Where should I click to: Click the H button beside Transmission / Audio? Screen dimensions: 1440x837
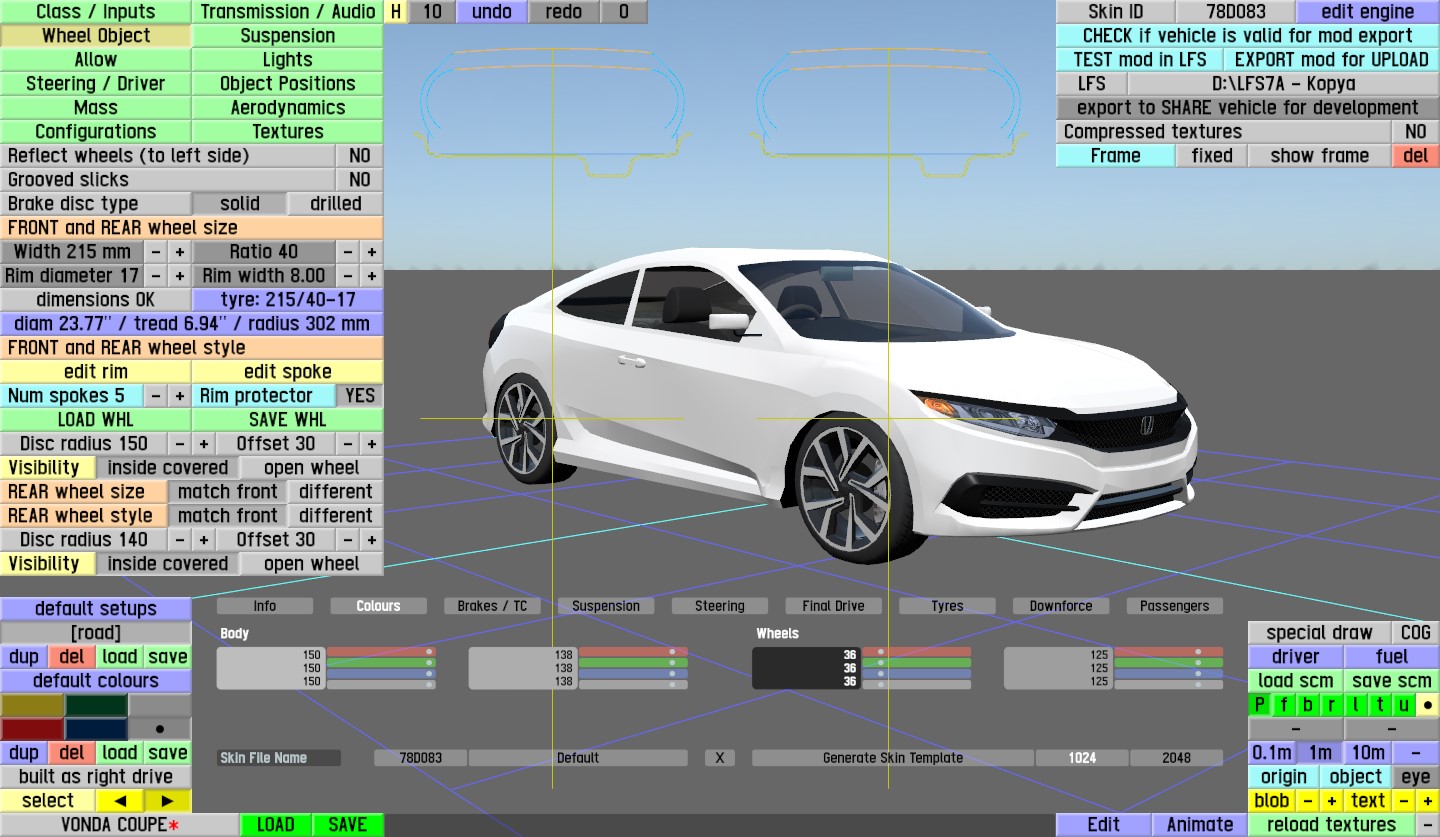pos(396,12)
